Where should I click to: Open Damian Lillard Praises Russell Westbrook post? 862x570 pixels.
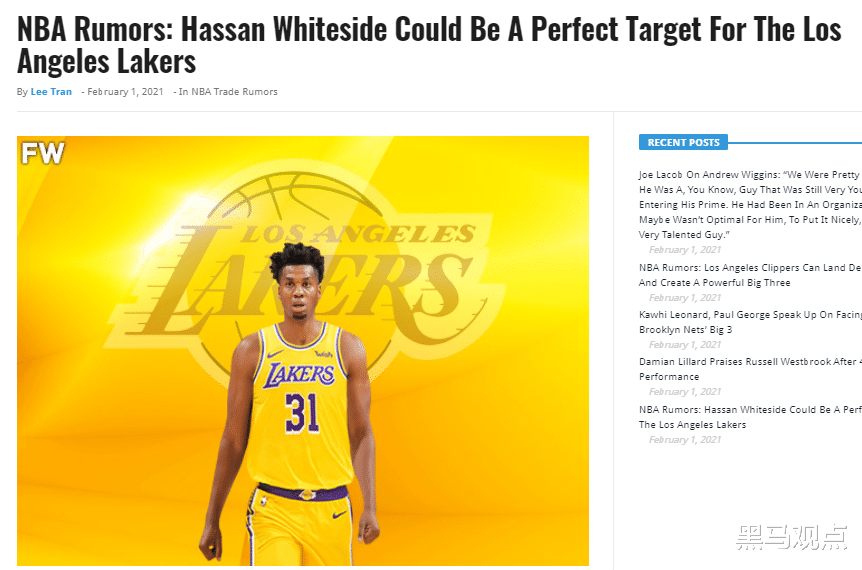(x=750, y=369)
